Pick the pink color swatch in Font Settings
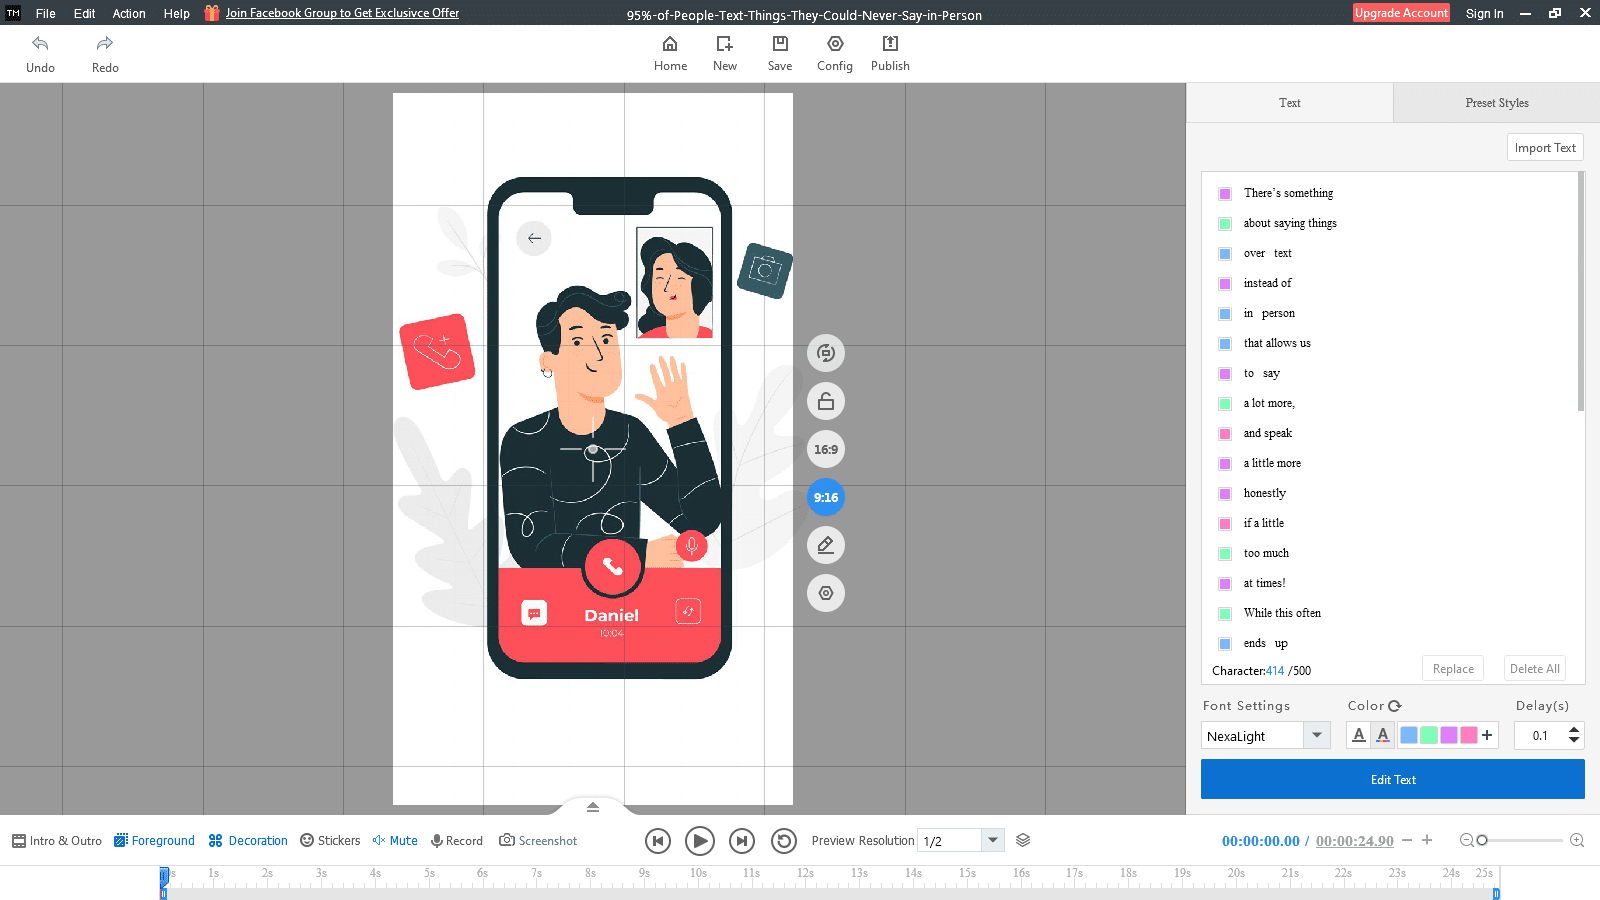Image resolution: width=1600 pixels, height=900 pixels. click(x=1469, y=735)
